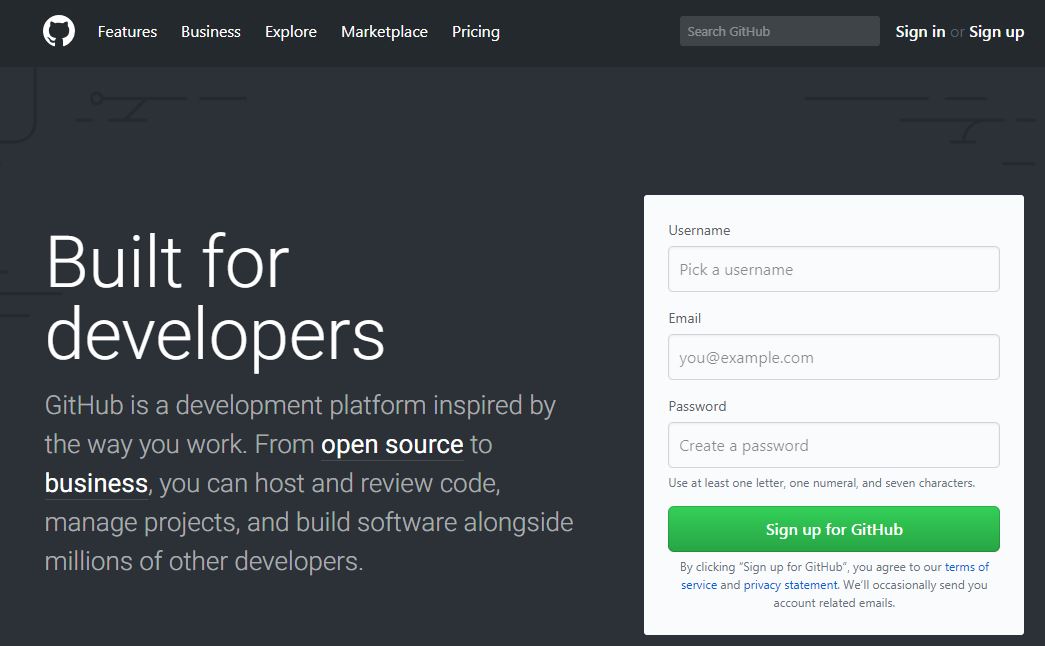Image resolution: width=1045 pixels, height=646 pixels.
Task: Open the Features page
Action: click(126, 32)
